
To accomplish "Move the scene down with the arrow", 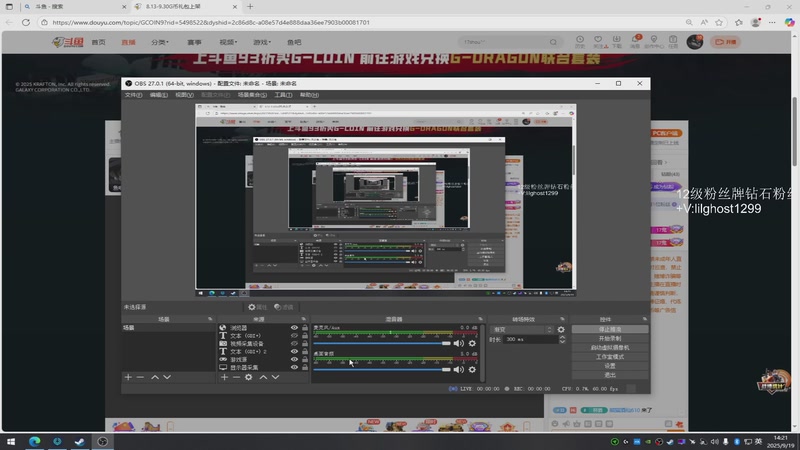I will [x=167, y=377].
